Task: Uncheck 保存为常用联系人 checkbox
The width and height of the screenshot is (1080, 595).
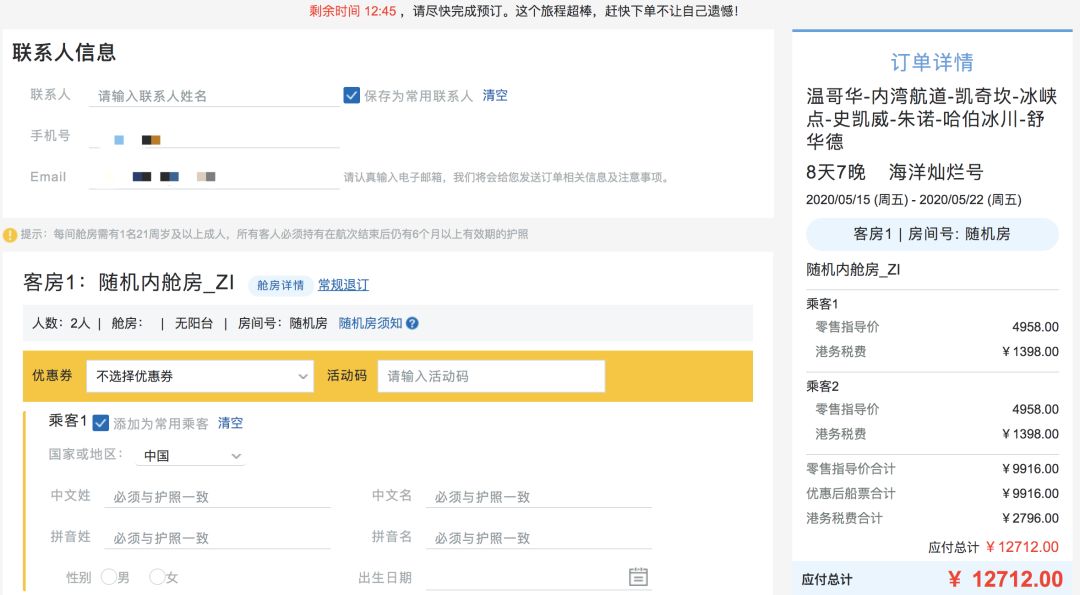Action: coord(351,95)
